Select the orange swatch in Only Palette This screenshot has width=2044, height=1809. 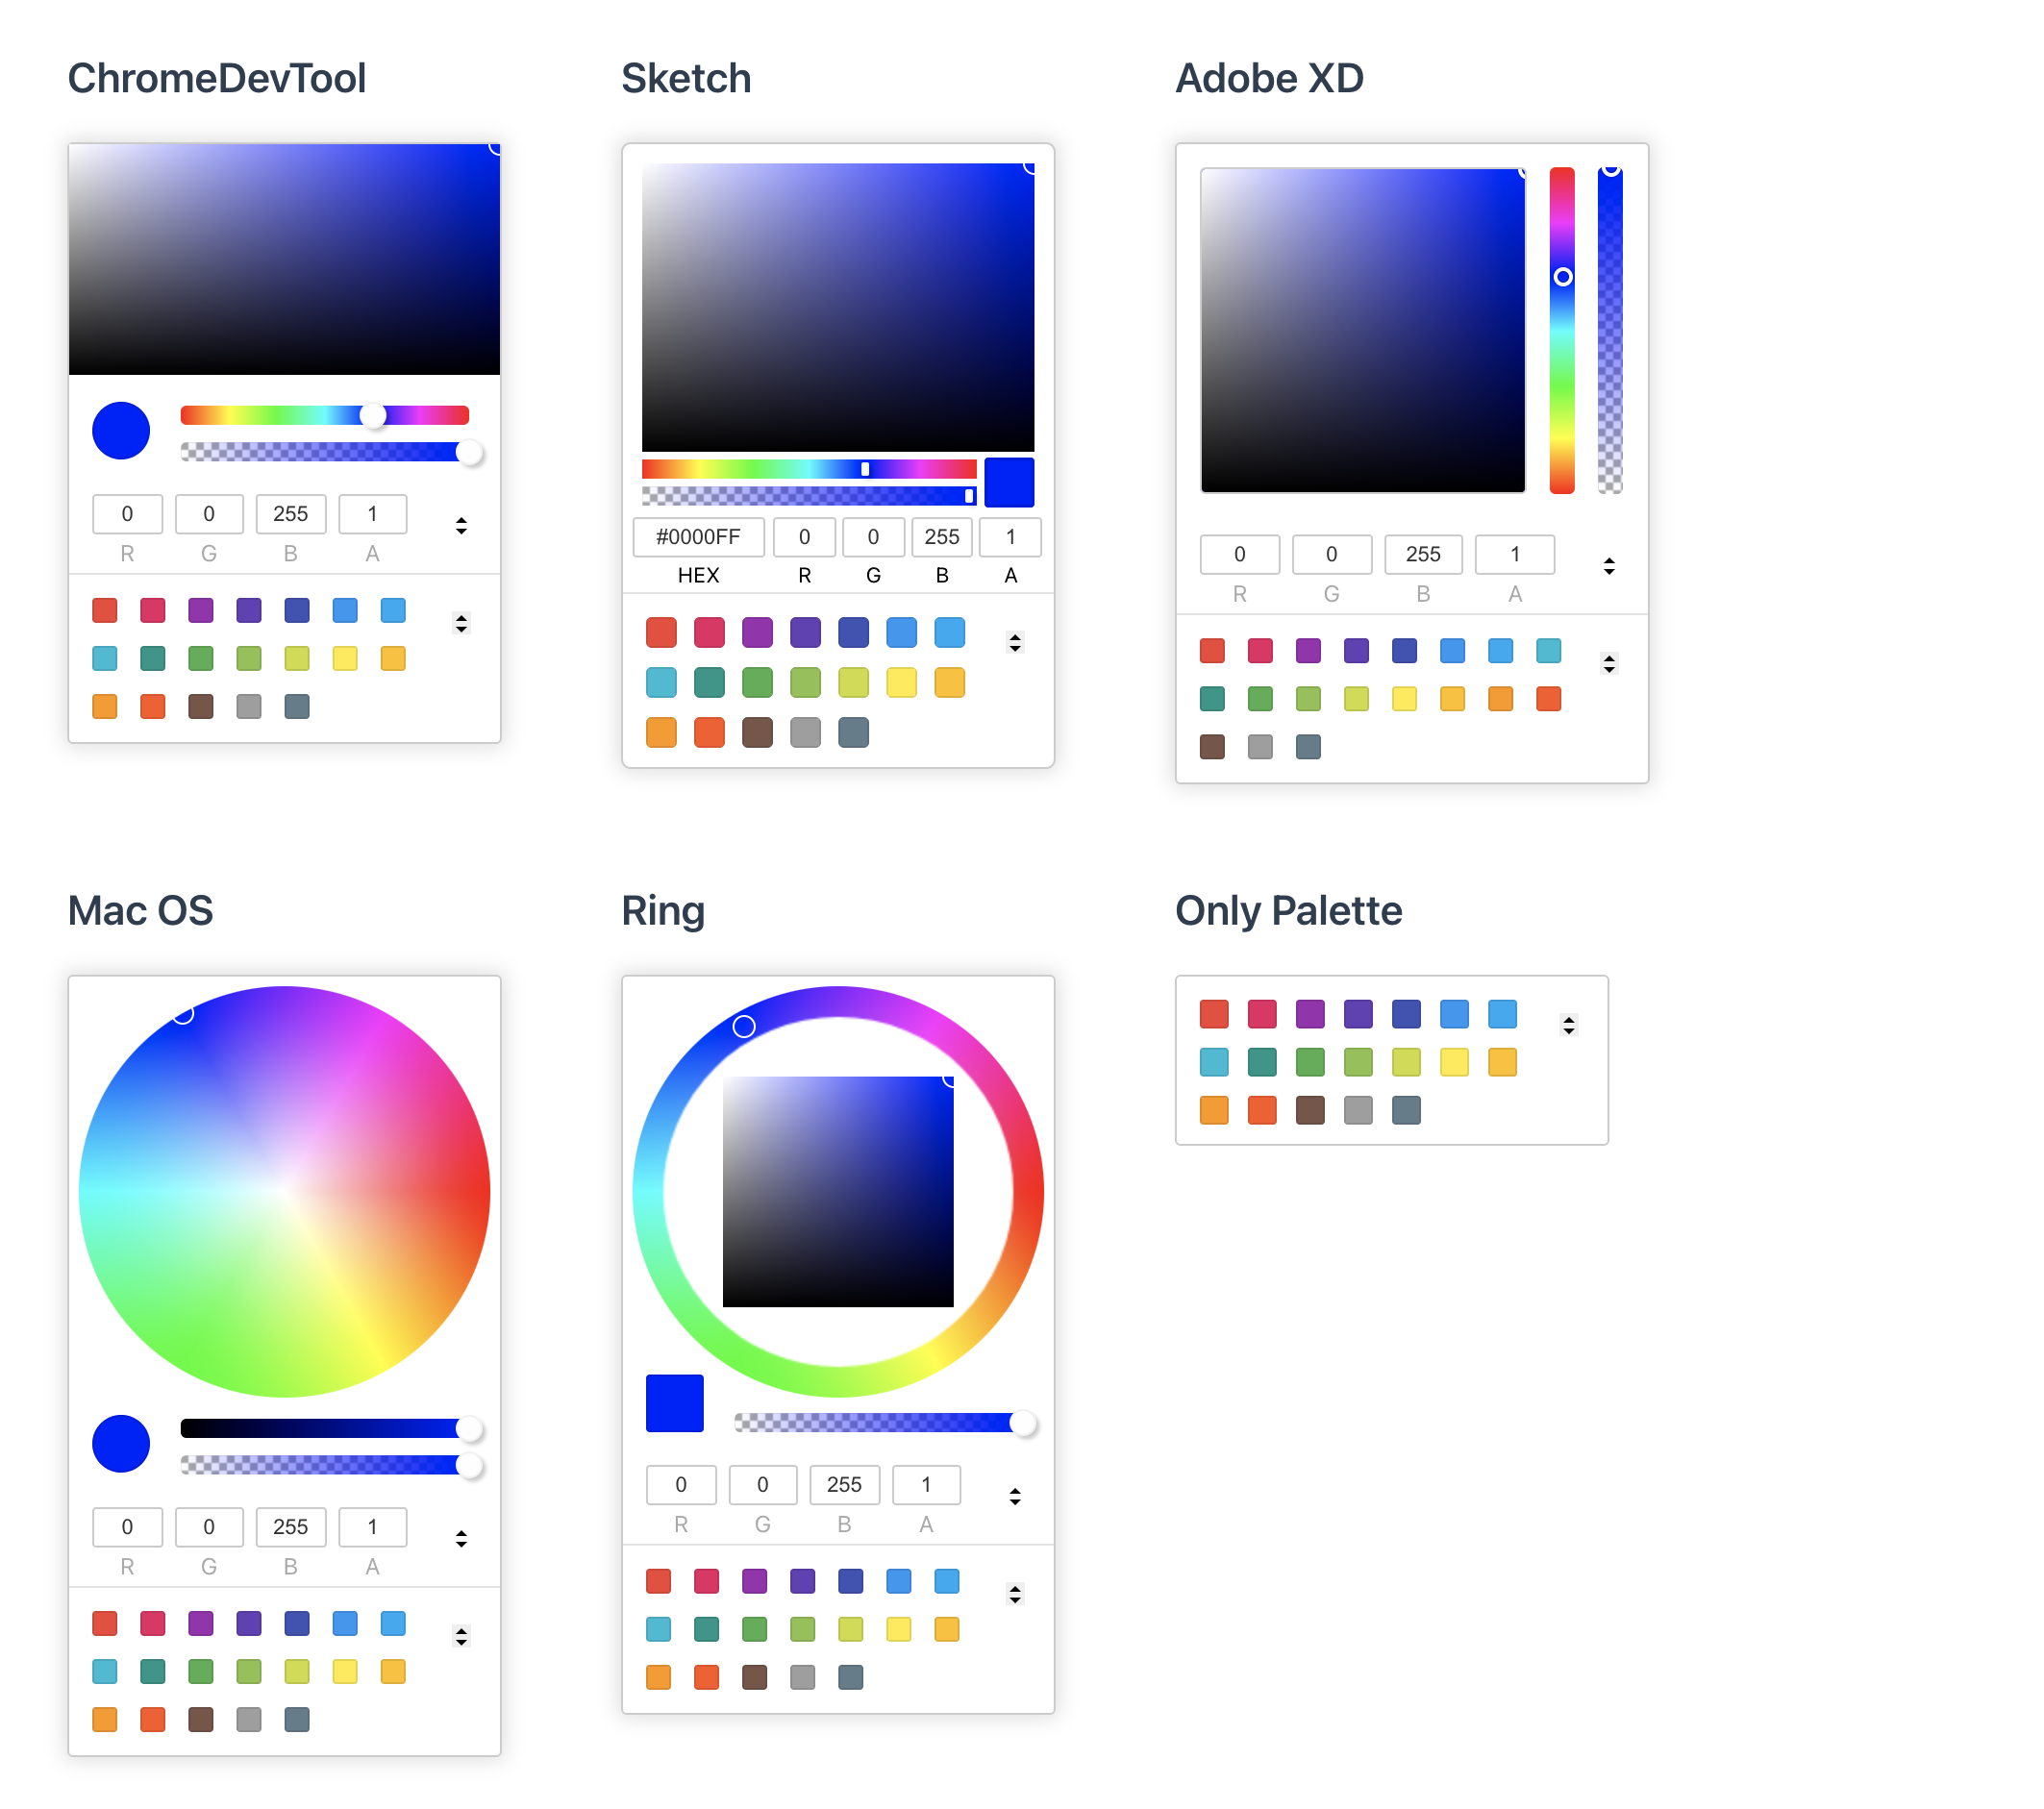[1213, 1110]
